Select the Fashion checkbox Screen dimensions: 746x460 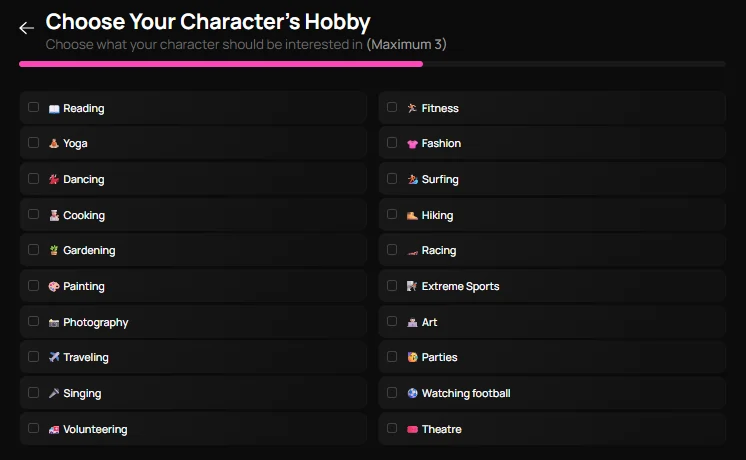click(x=392, y=143)
